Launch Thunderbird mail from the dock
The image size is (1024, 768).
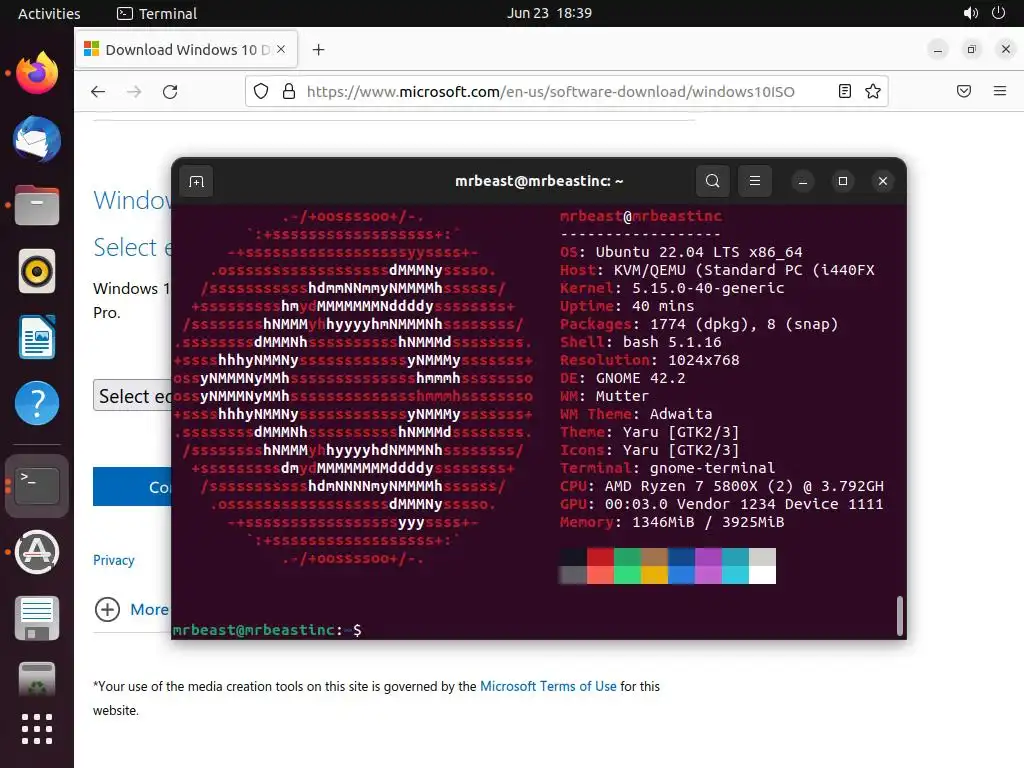point(37,139)
